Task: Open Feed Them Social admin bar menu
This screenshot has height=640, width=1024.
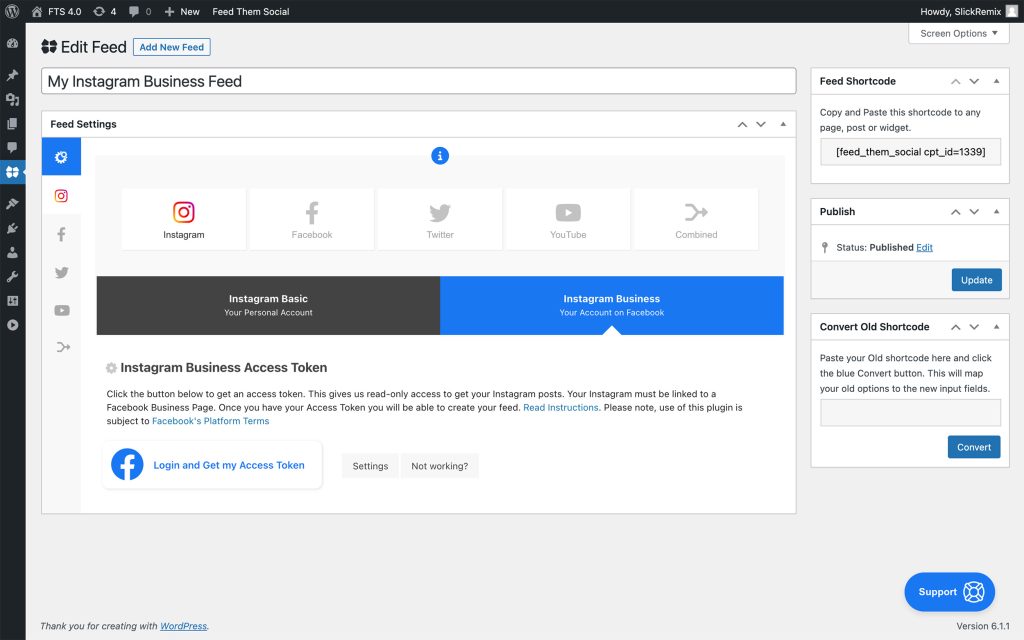Action: pos(251,11)
